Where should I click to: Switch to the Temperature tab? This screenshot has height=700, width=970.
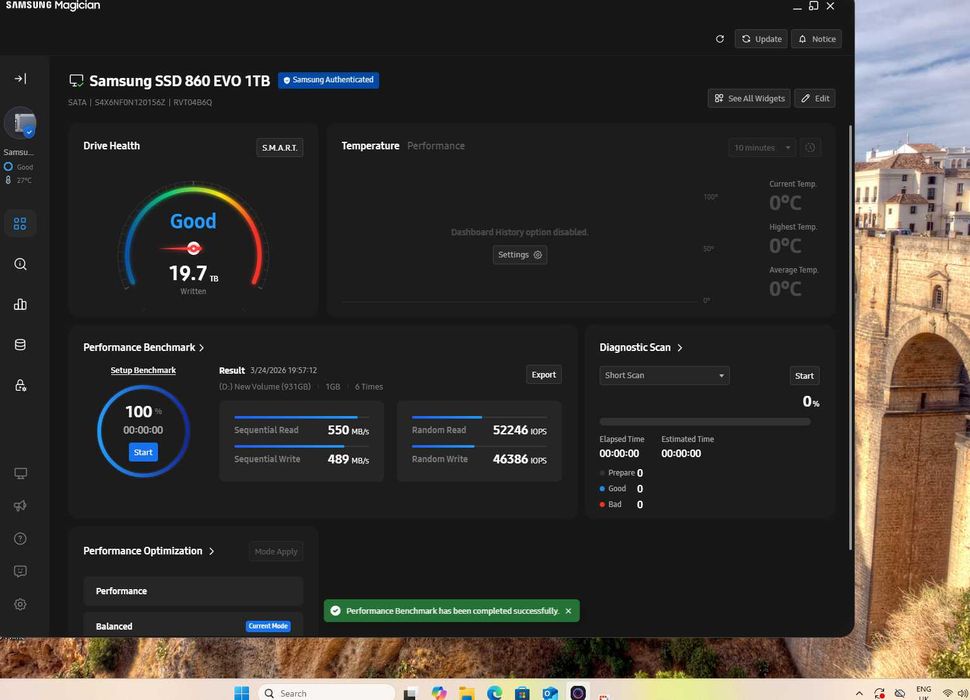click(x=370, y=146)
